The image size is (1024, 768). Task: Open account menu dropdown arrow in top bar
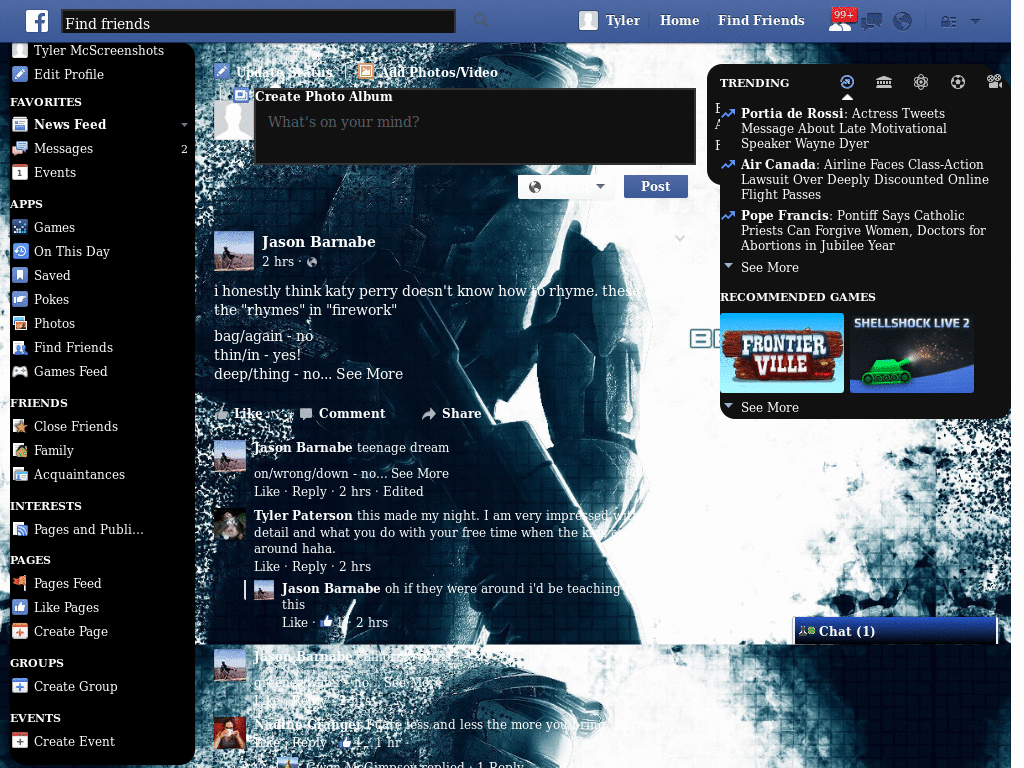click(x=976, y=22)
